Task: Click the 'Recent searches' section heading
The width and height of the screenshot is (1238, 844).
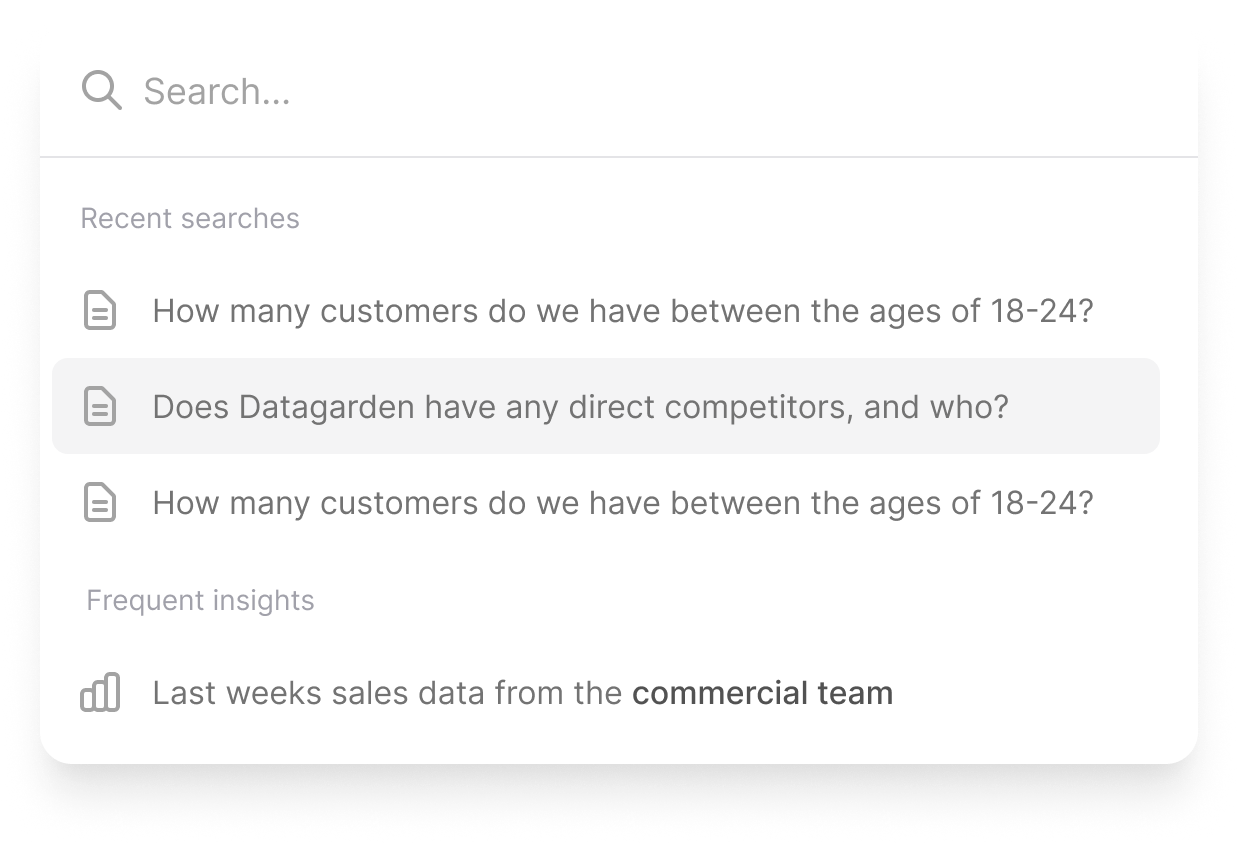Action: point(190,218)
